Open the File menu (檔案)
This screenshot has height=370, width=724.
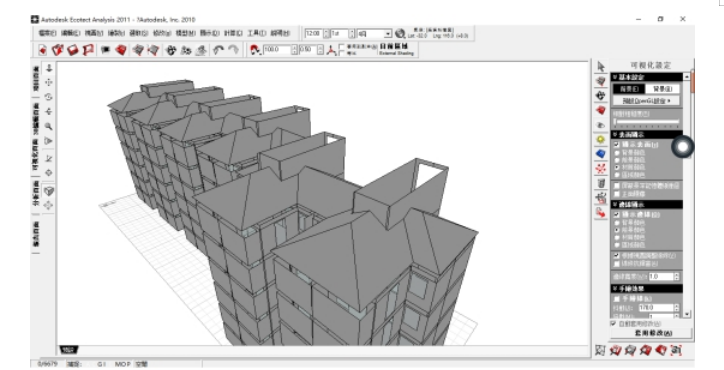point(47,33)
